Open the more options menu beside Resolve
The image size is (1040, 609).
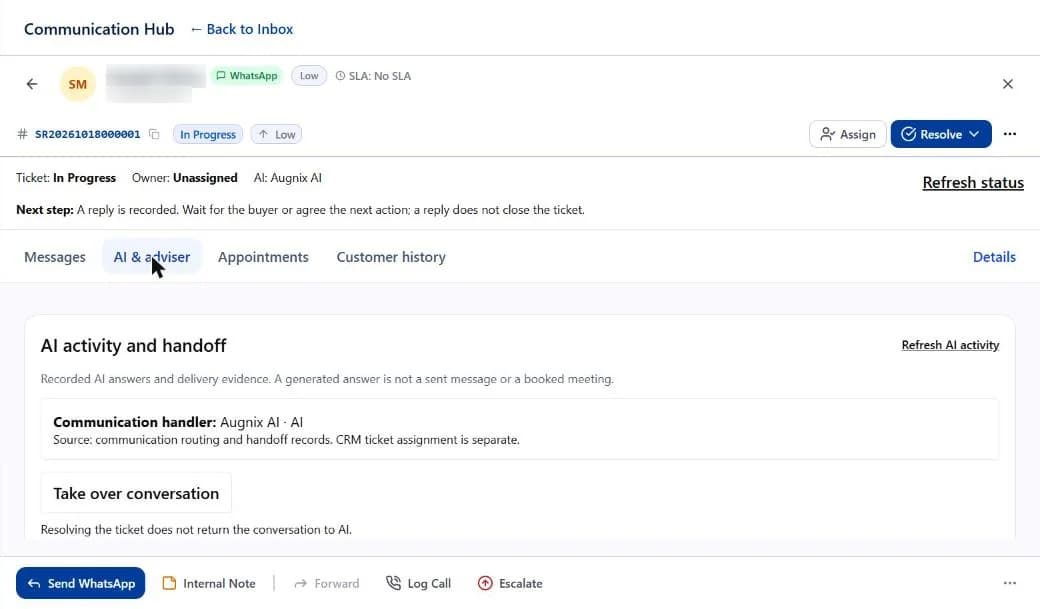(x=1009, y=134)
